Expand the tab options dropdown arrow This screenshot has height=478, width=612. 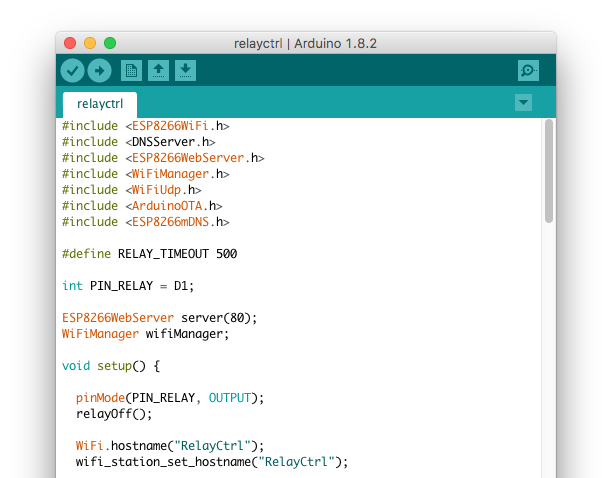click(523, 103)
